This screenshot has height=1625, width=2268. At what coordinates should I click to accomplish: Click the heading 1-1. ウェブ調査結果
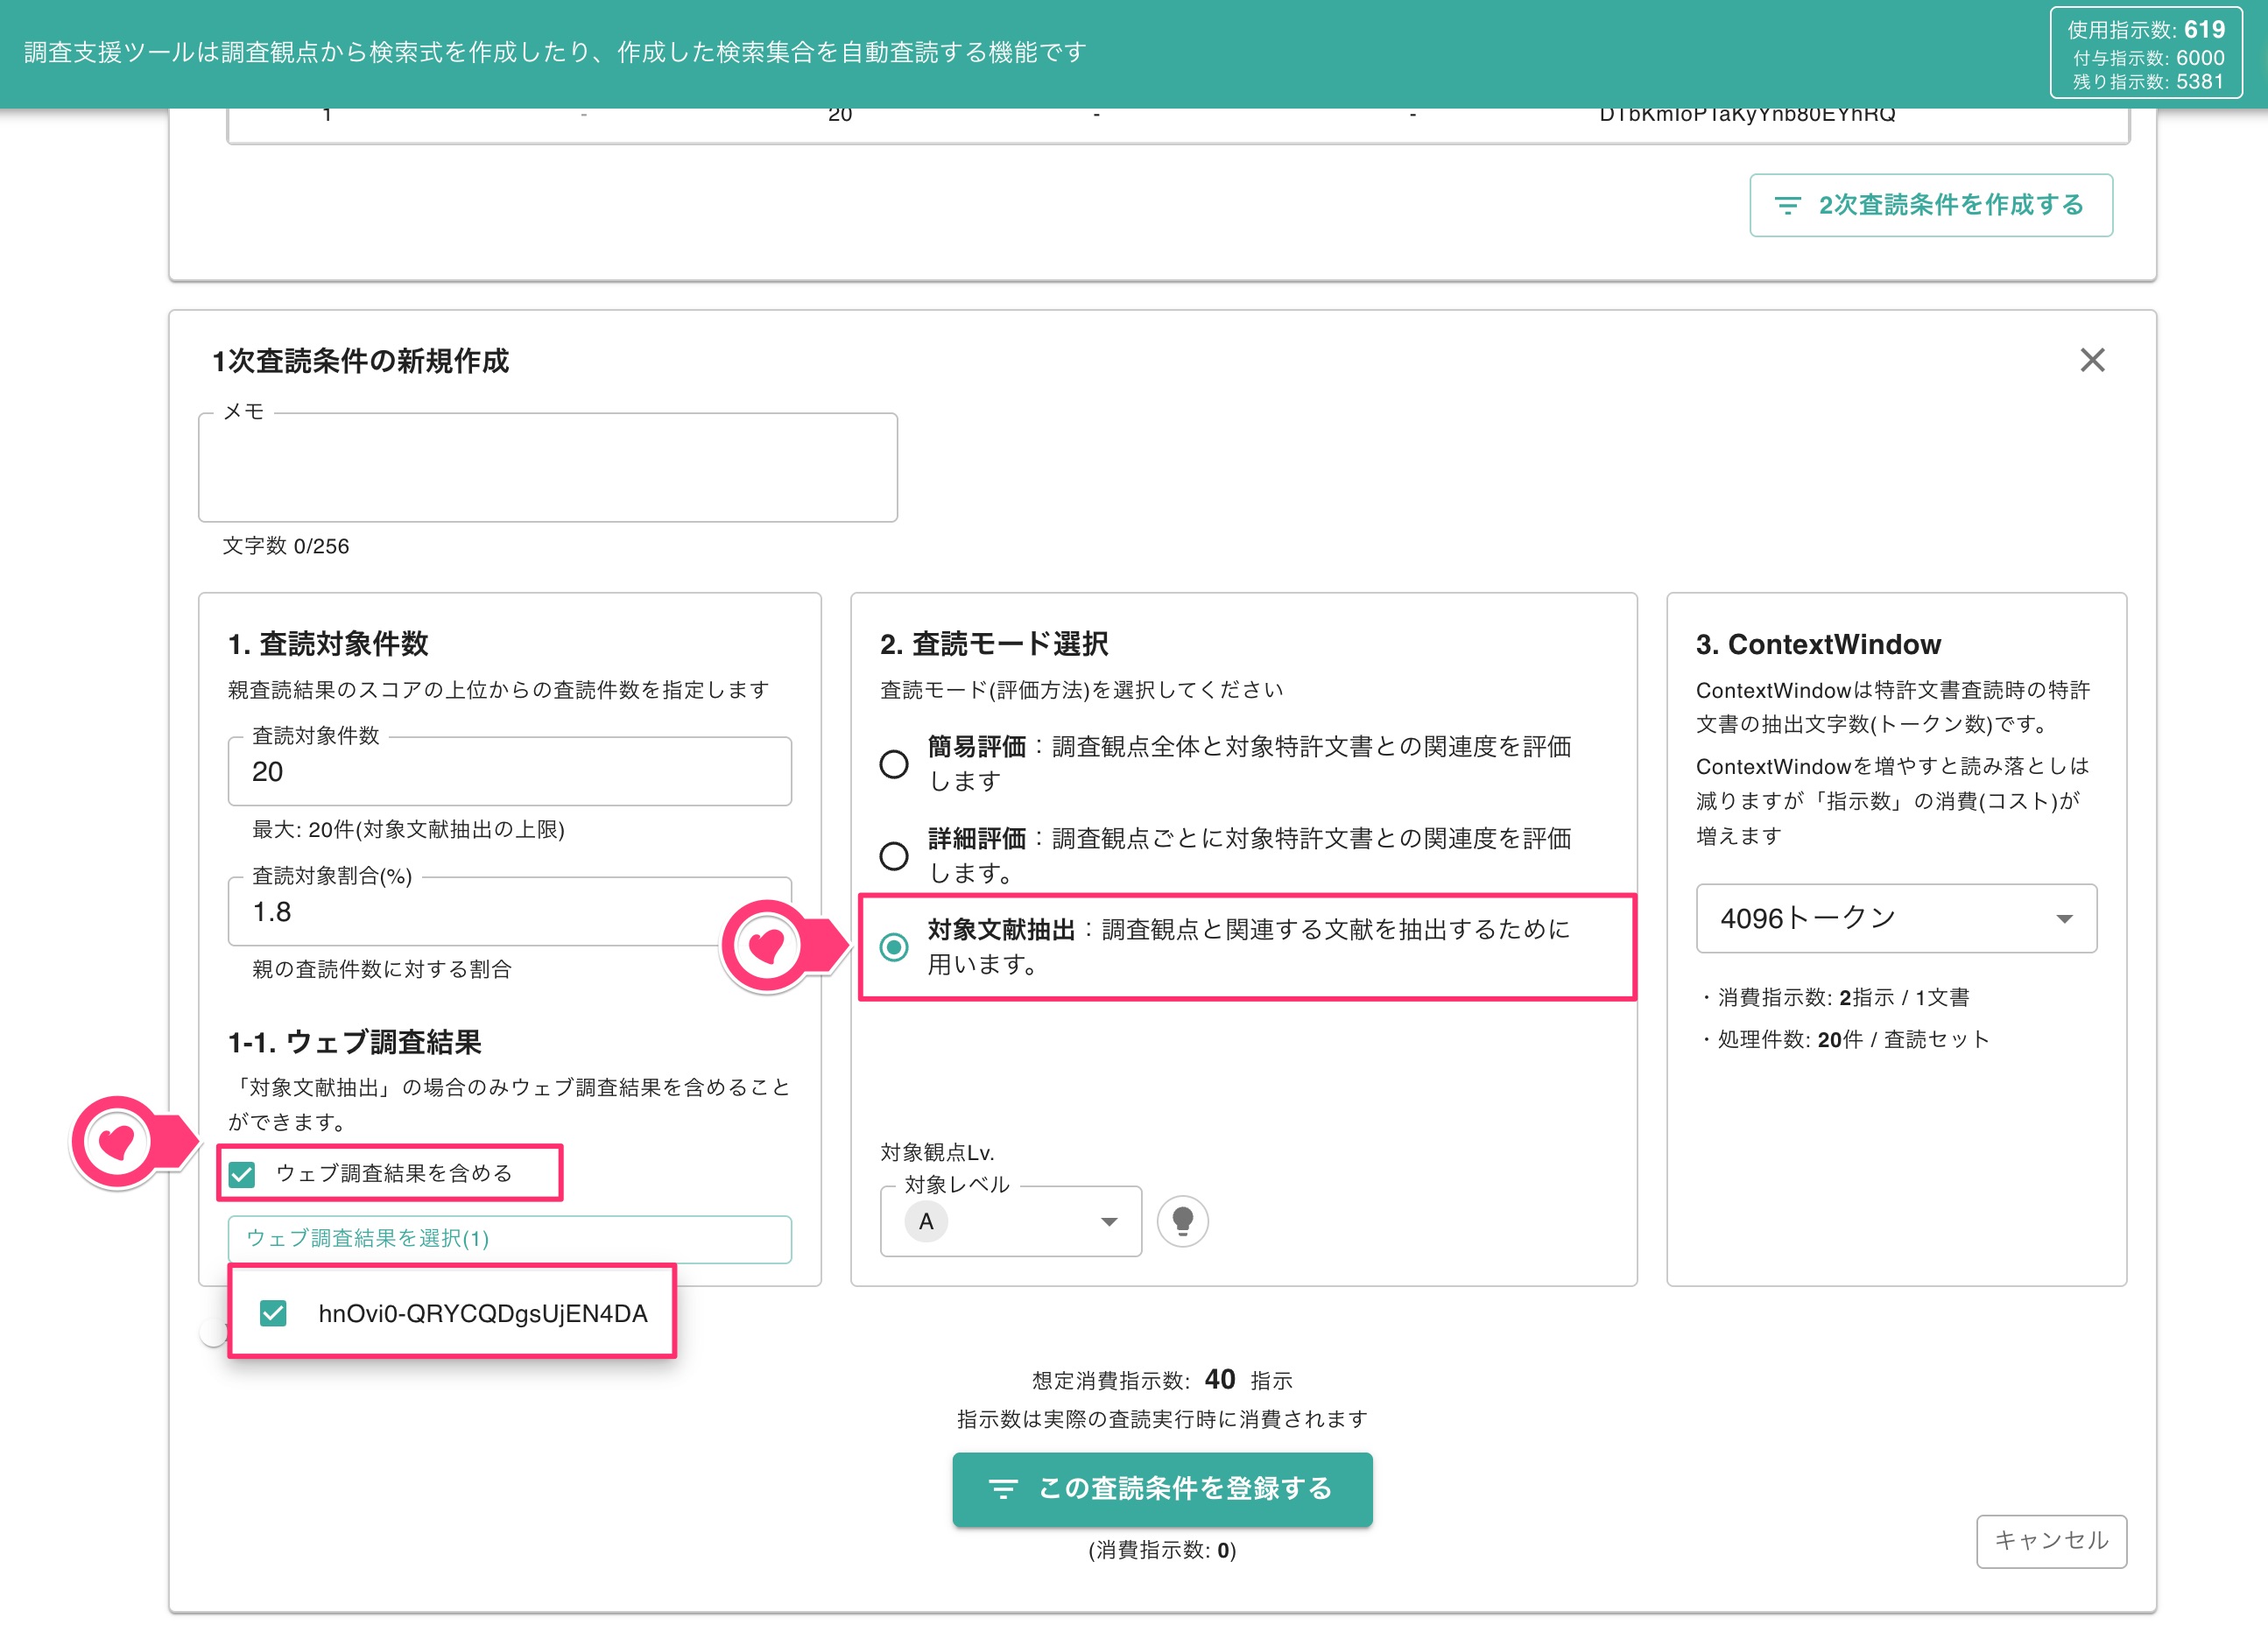tap(354, 1042)
